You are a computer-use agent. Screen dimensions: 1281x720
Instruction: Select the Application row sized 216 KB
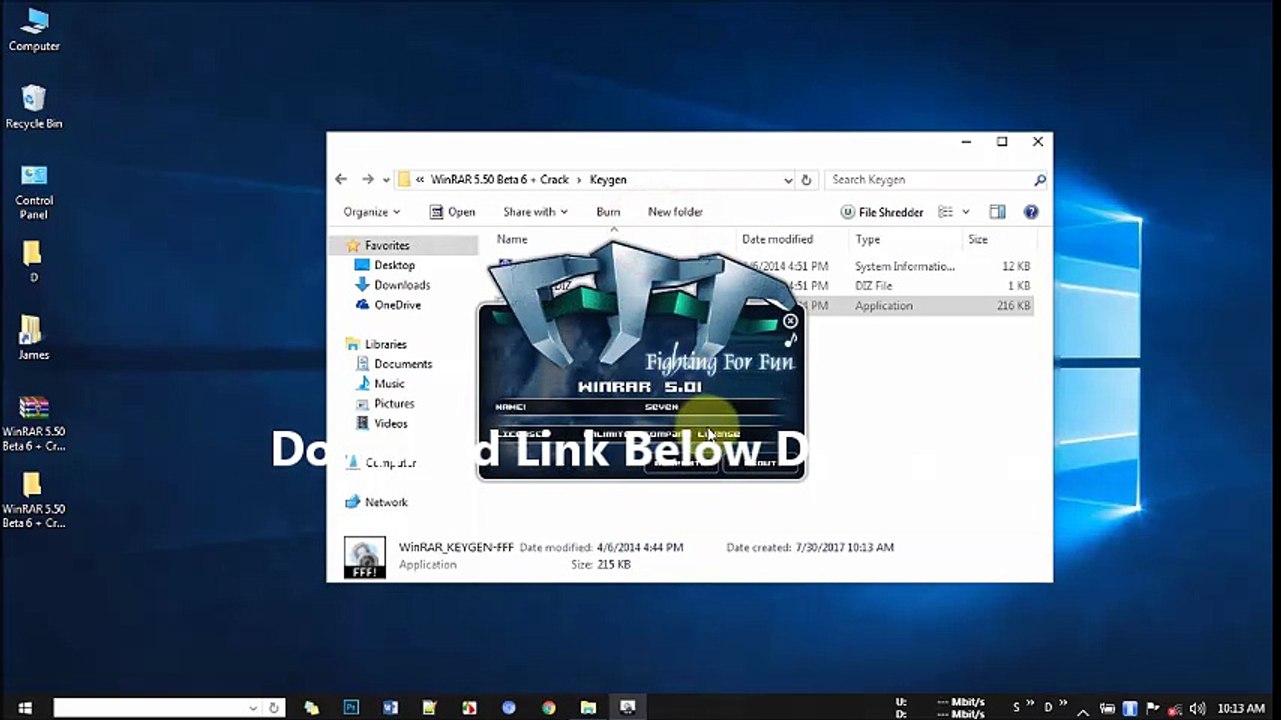763,306
